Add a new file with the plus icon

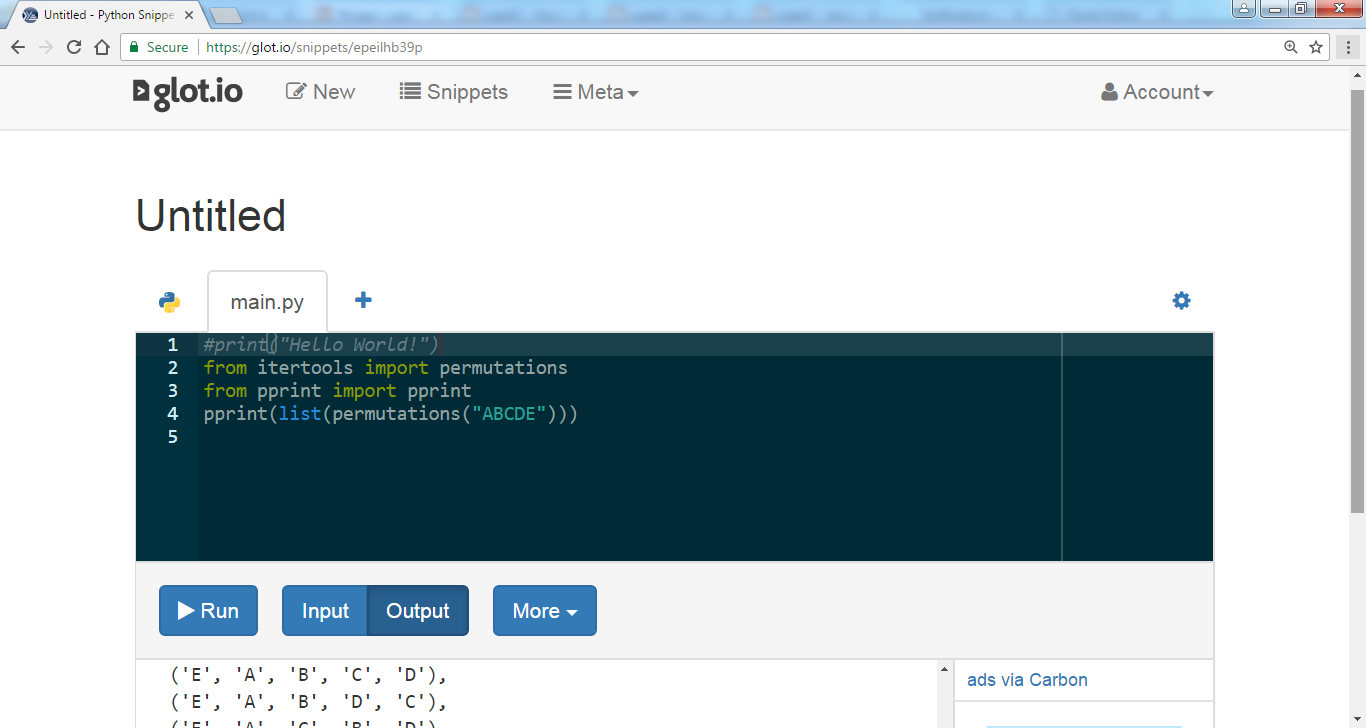click(x=362, y=299)
